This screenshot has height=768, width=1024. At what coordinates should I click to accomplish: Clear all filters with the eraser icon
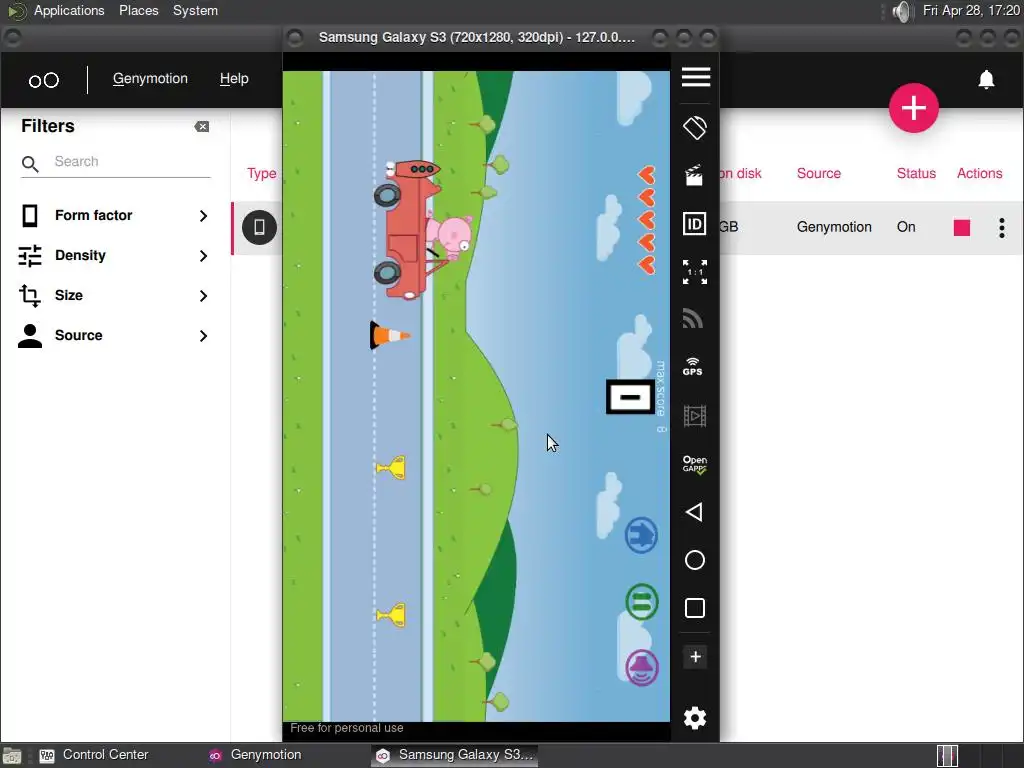(x=202, y=127)
